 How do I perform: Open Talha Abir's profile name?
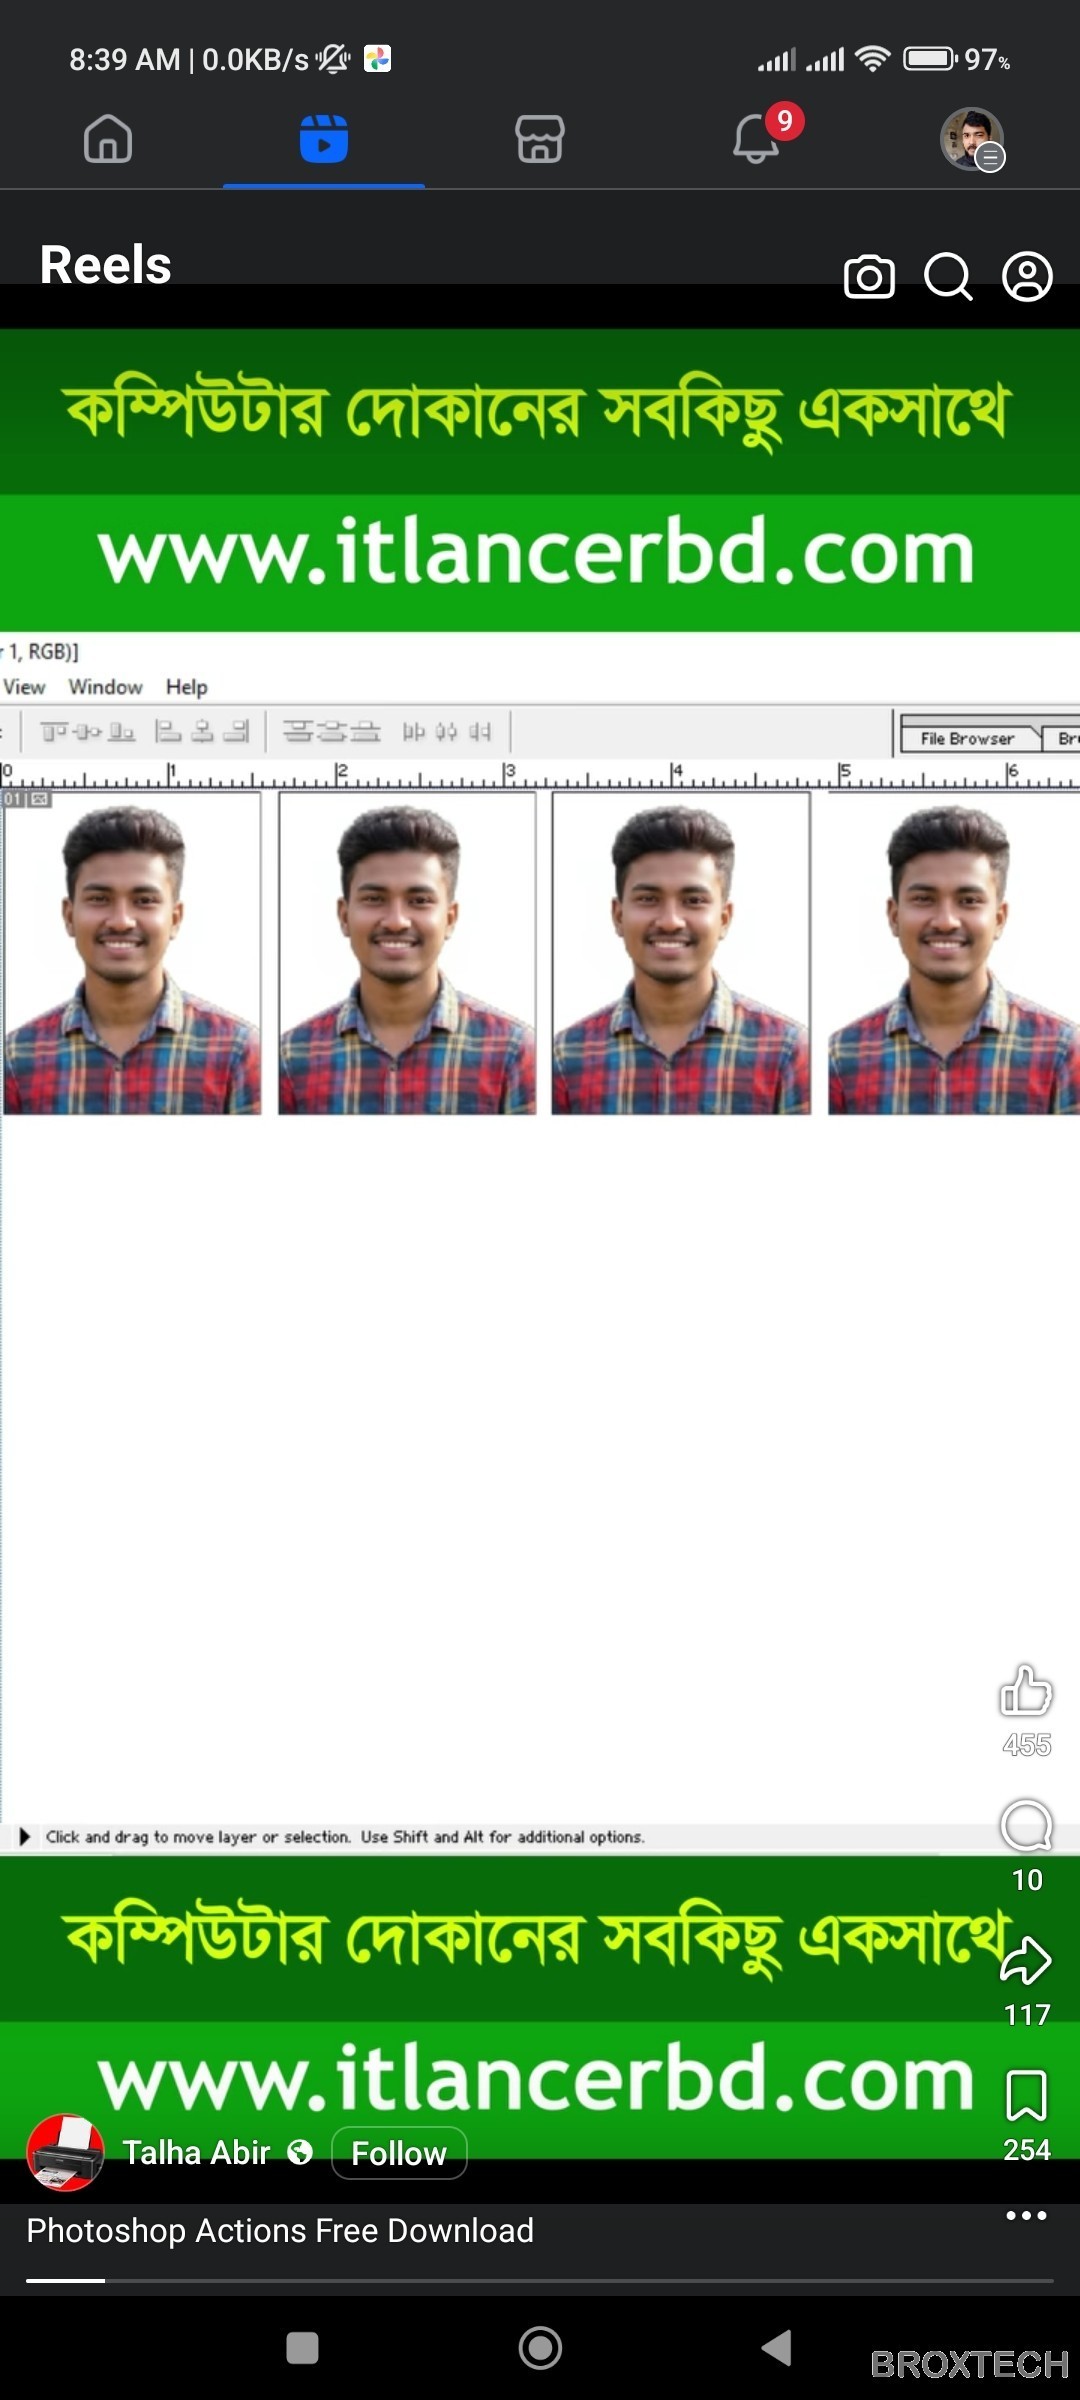pyautogui.click(x=196, y=2153)
